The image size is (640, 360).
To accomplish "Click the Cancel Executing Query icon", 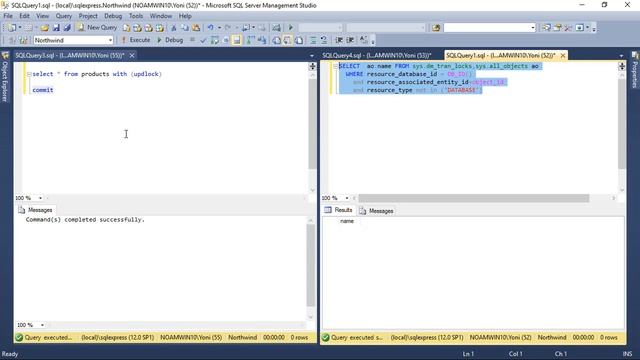I will (x=192, y=40).
